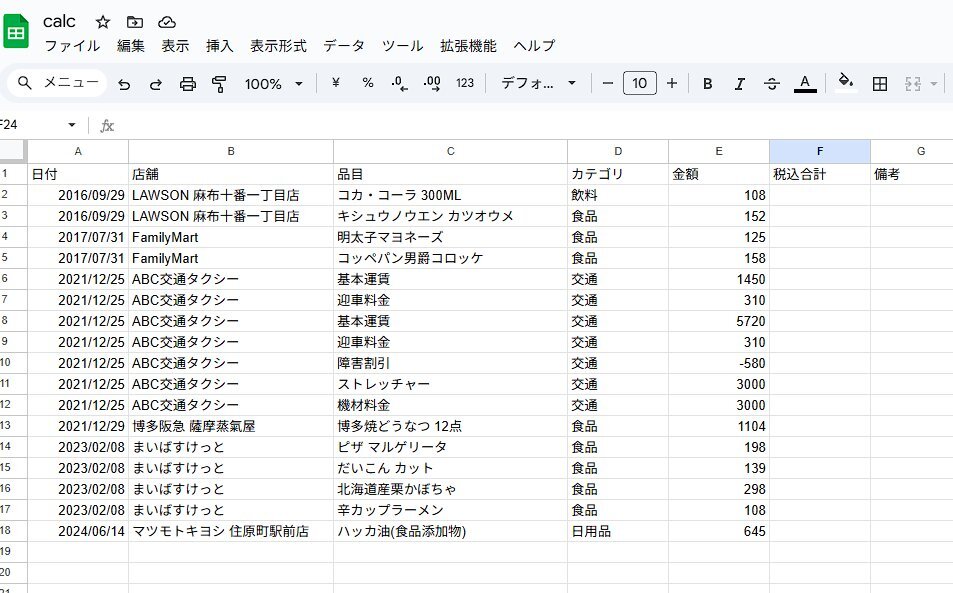This screenshot has width=953, height=593.
Task: Open the 表示形式 menu
Action: click(x=278, y=46)
